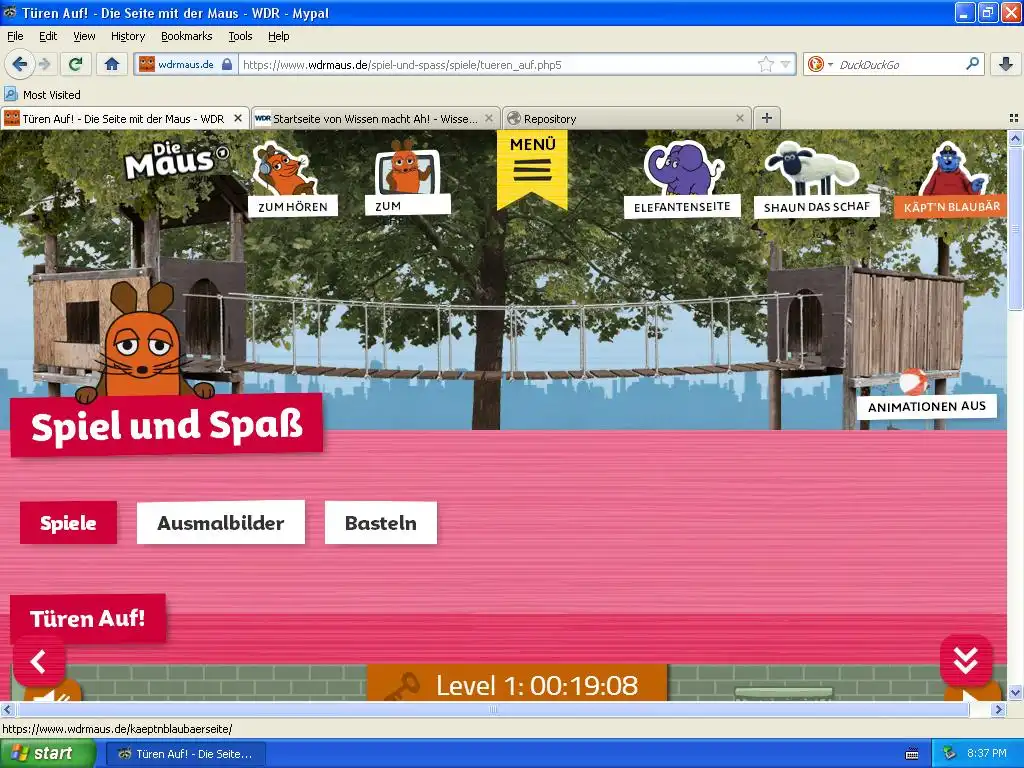Open a new tab with the plus button
This screenshot has width=1024, height=768.
click(767, 118)
